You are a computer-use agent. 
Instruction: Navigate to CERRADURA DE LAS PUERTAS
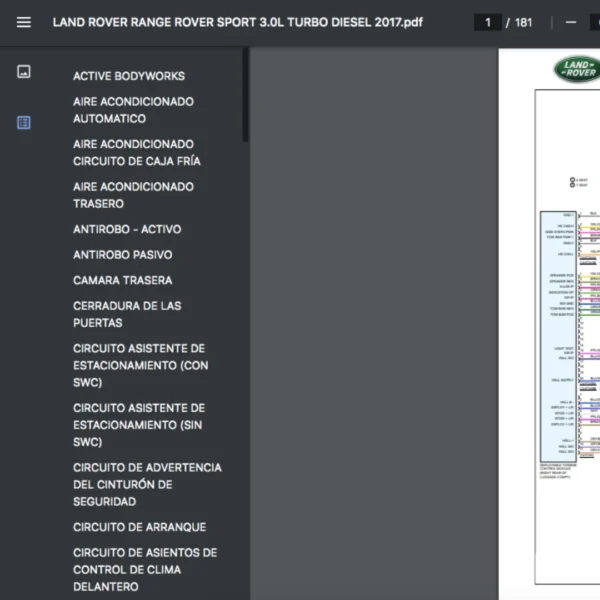coord(125,314)
